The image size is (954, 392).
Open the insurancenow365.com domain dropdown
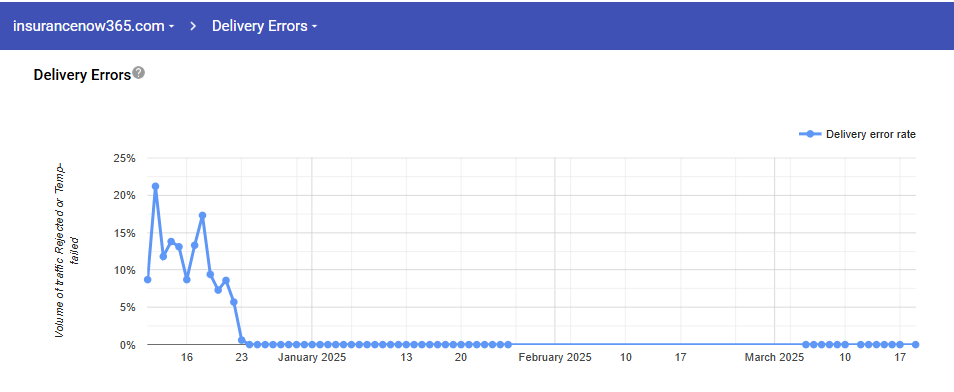click(93, 26)
